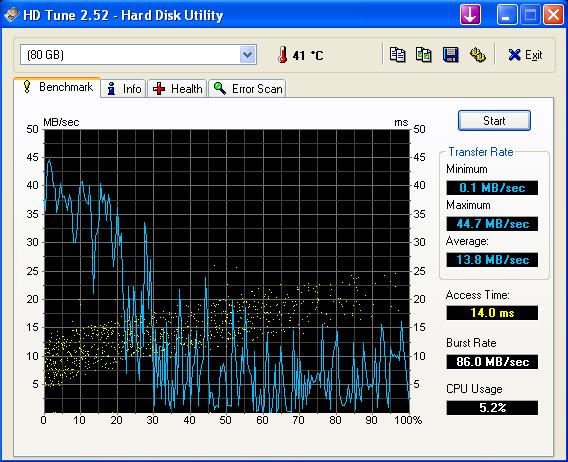Image resolution: width=568 pixels, height=462 pixels.
Task: Click the copy text to clipboard icon
Action: pos(397,55)
